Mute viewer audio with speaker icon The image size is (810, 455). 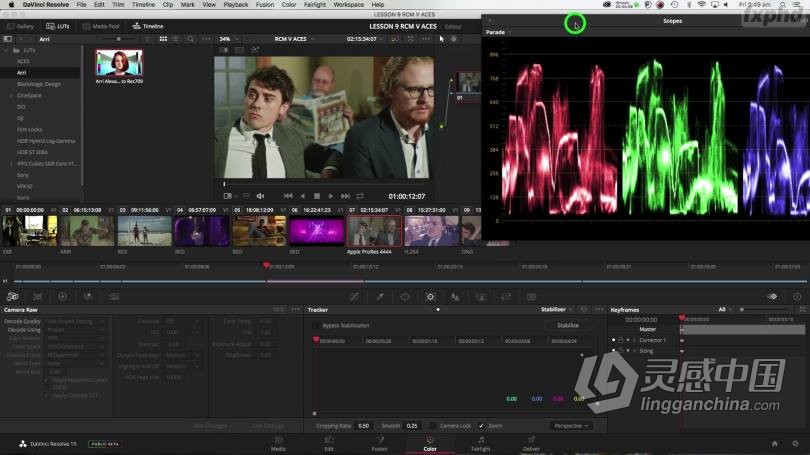[260, 196]
